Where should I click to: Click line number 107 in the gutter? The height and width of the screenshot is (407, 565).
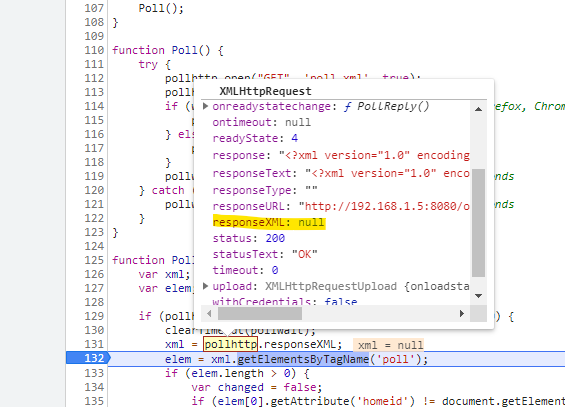click(94, 8)
